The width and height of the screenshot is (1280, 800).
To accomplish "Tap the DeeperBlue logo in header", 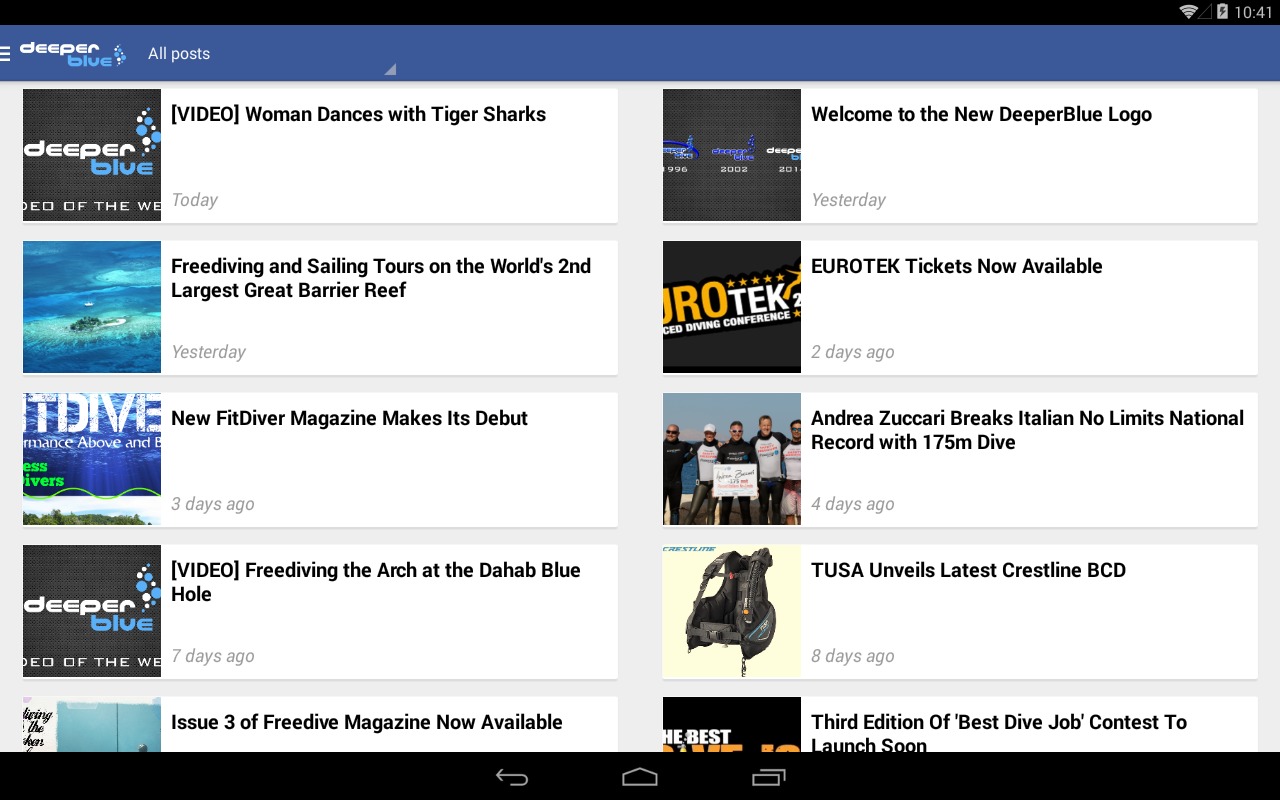I will click(x=74, y=54).
